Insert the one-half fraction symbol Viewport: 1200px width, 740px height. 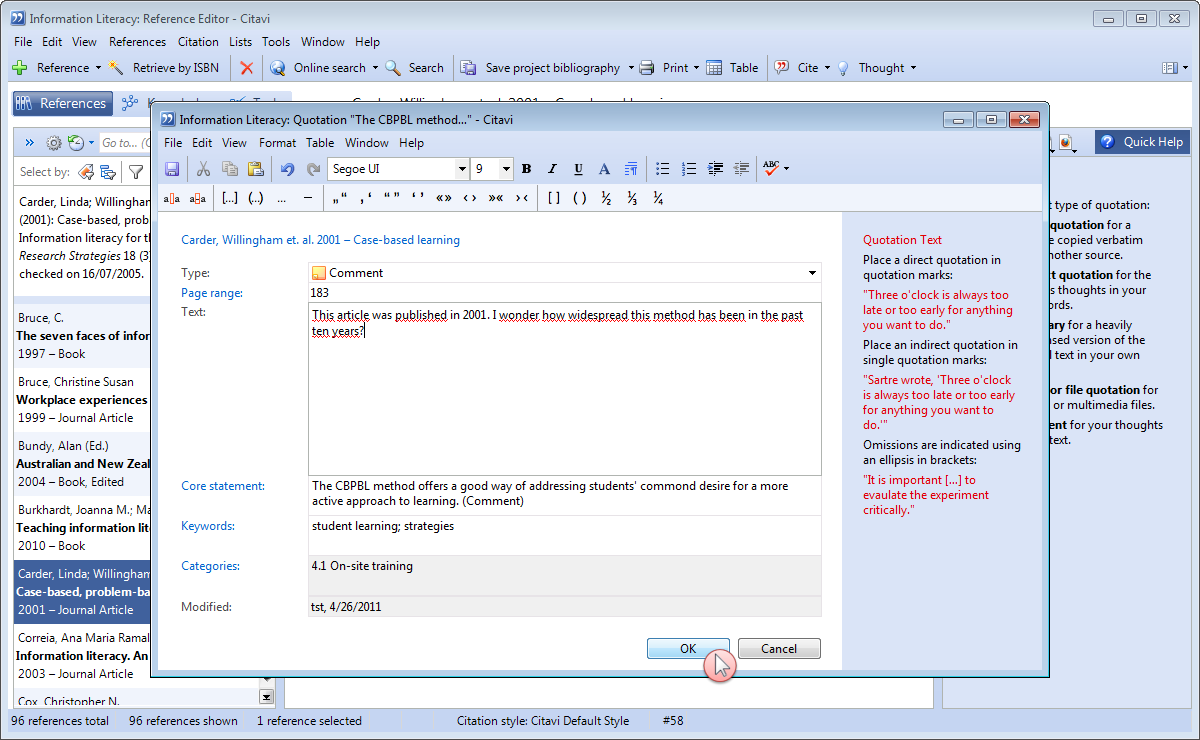coord(606,198)
